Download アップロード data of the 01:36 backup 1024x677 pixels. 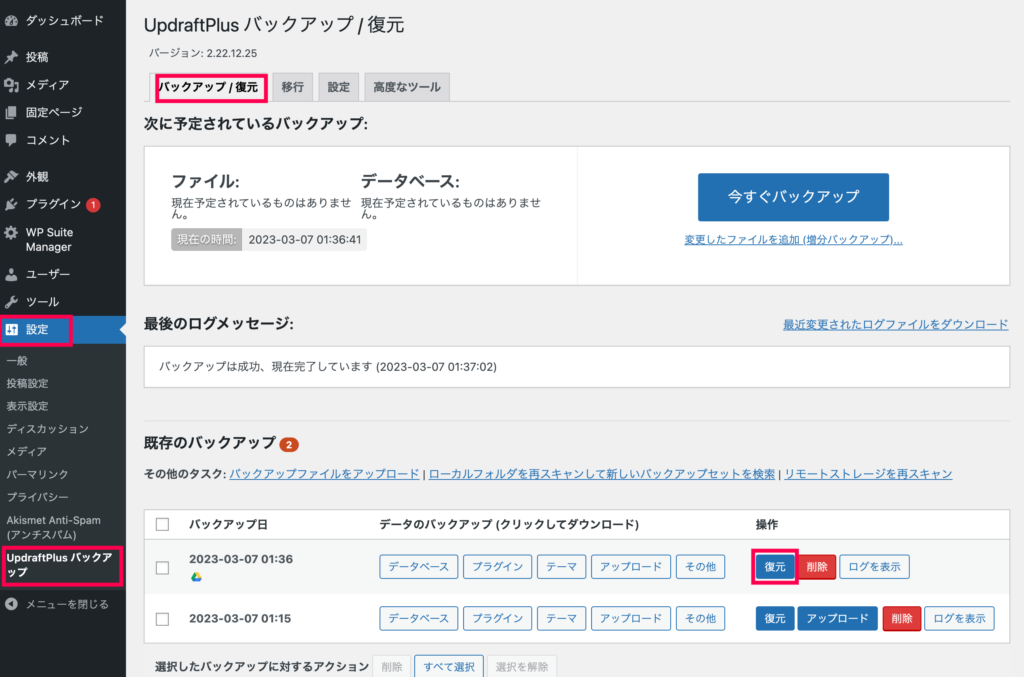pos(631,567)
